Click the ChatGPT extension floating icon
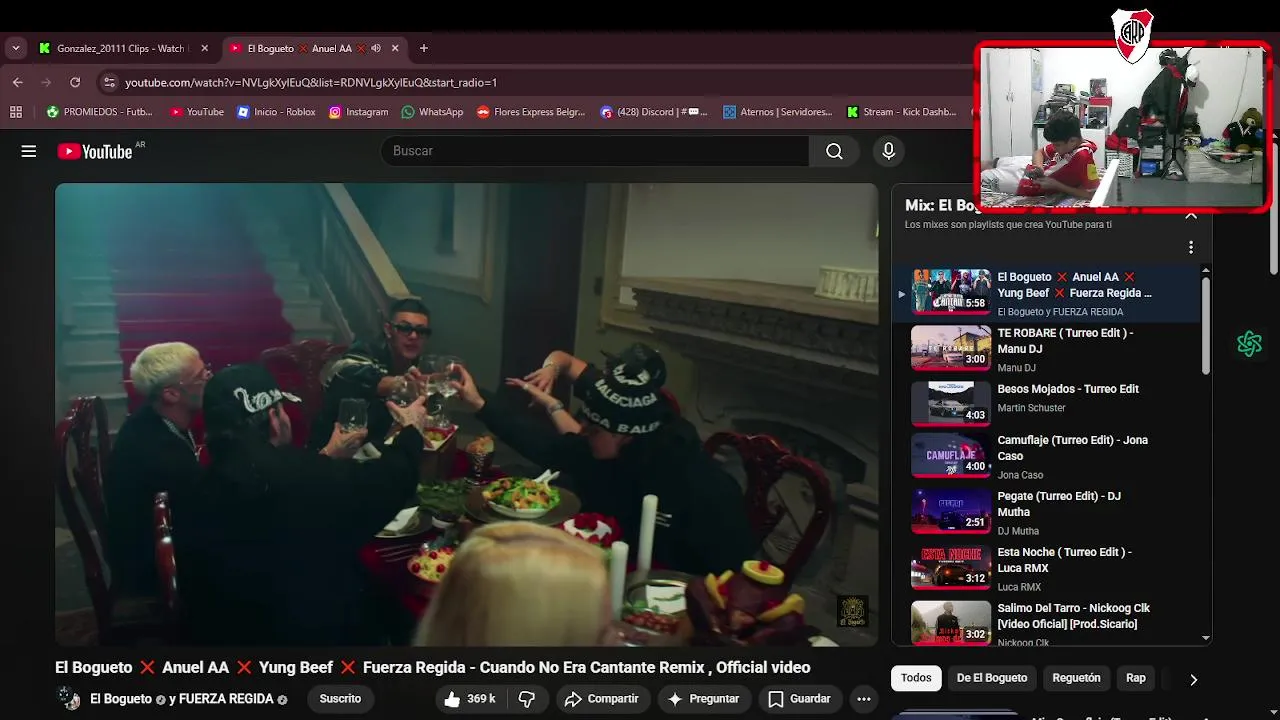This screenshot has height=720, width=1280. [x=1249, y=344]
